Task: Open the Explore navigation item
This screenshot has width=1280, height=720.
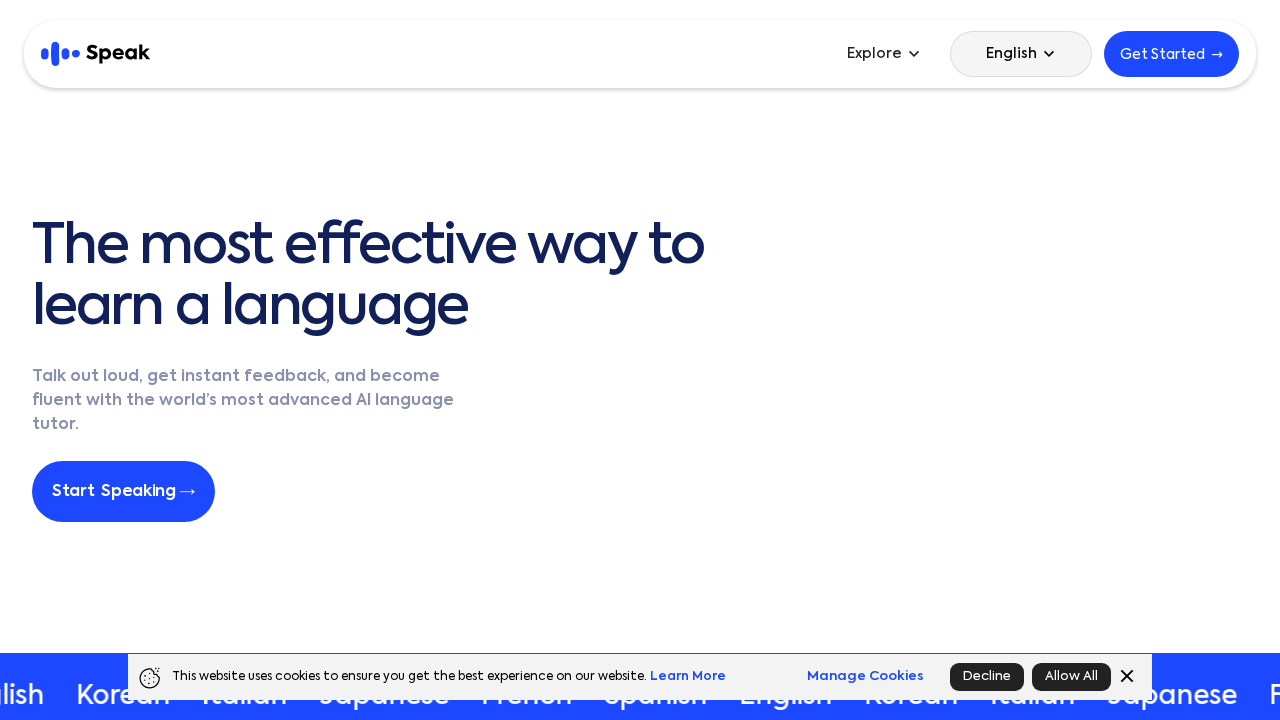Action: 874,53
